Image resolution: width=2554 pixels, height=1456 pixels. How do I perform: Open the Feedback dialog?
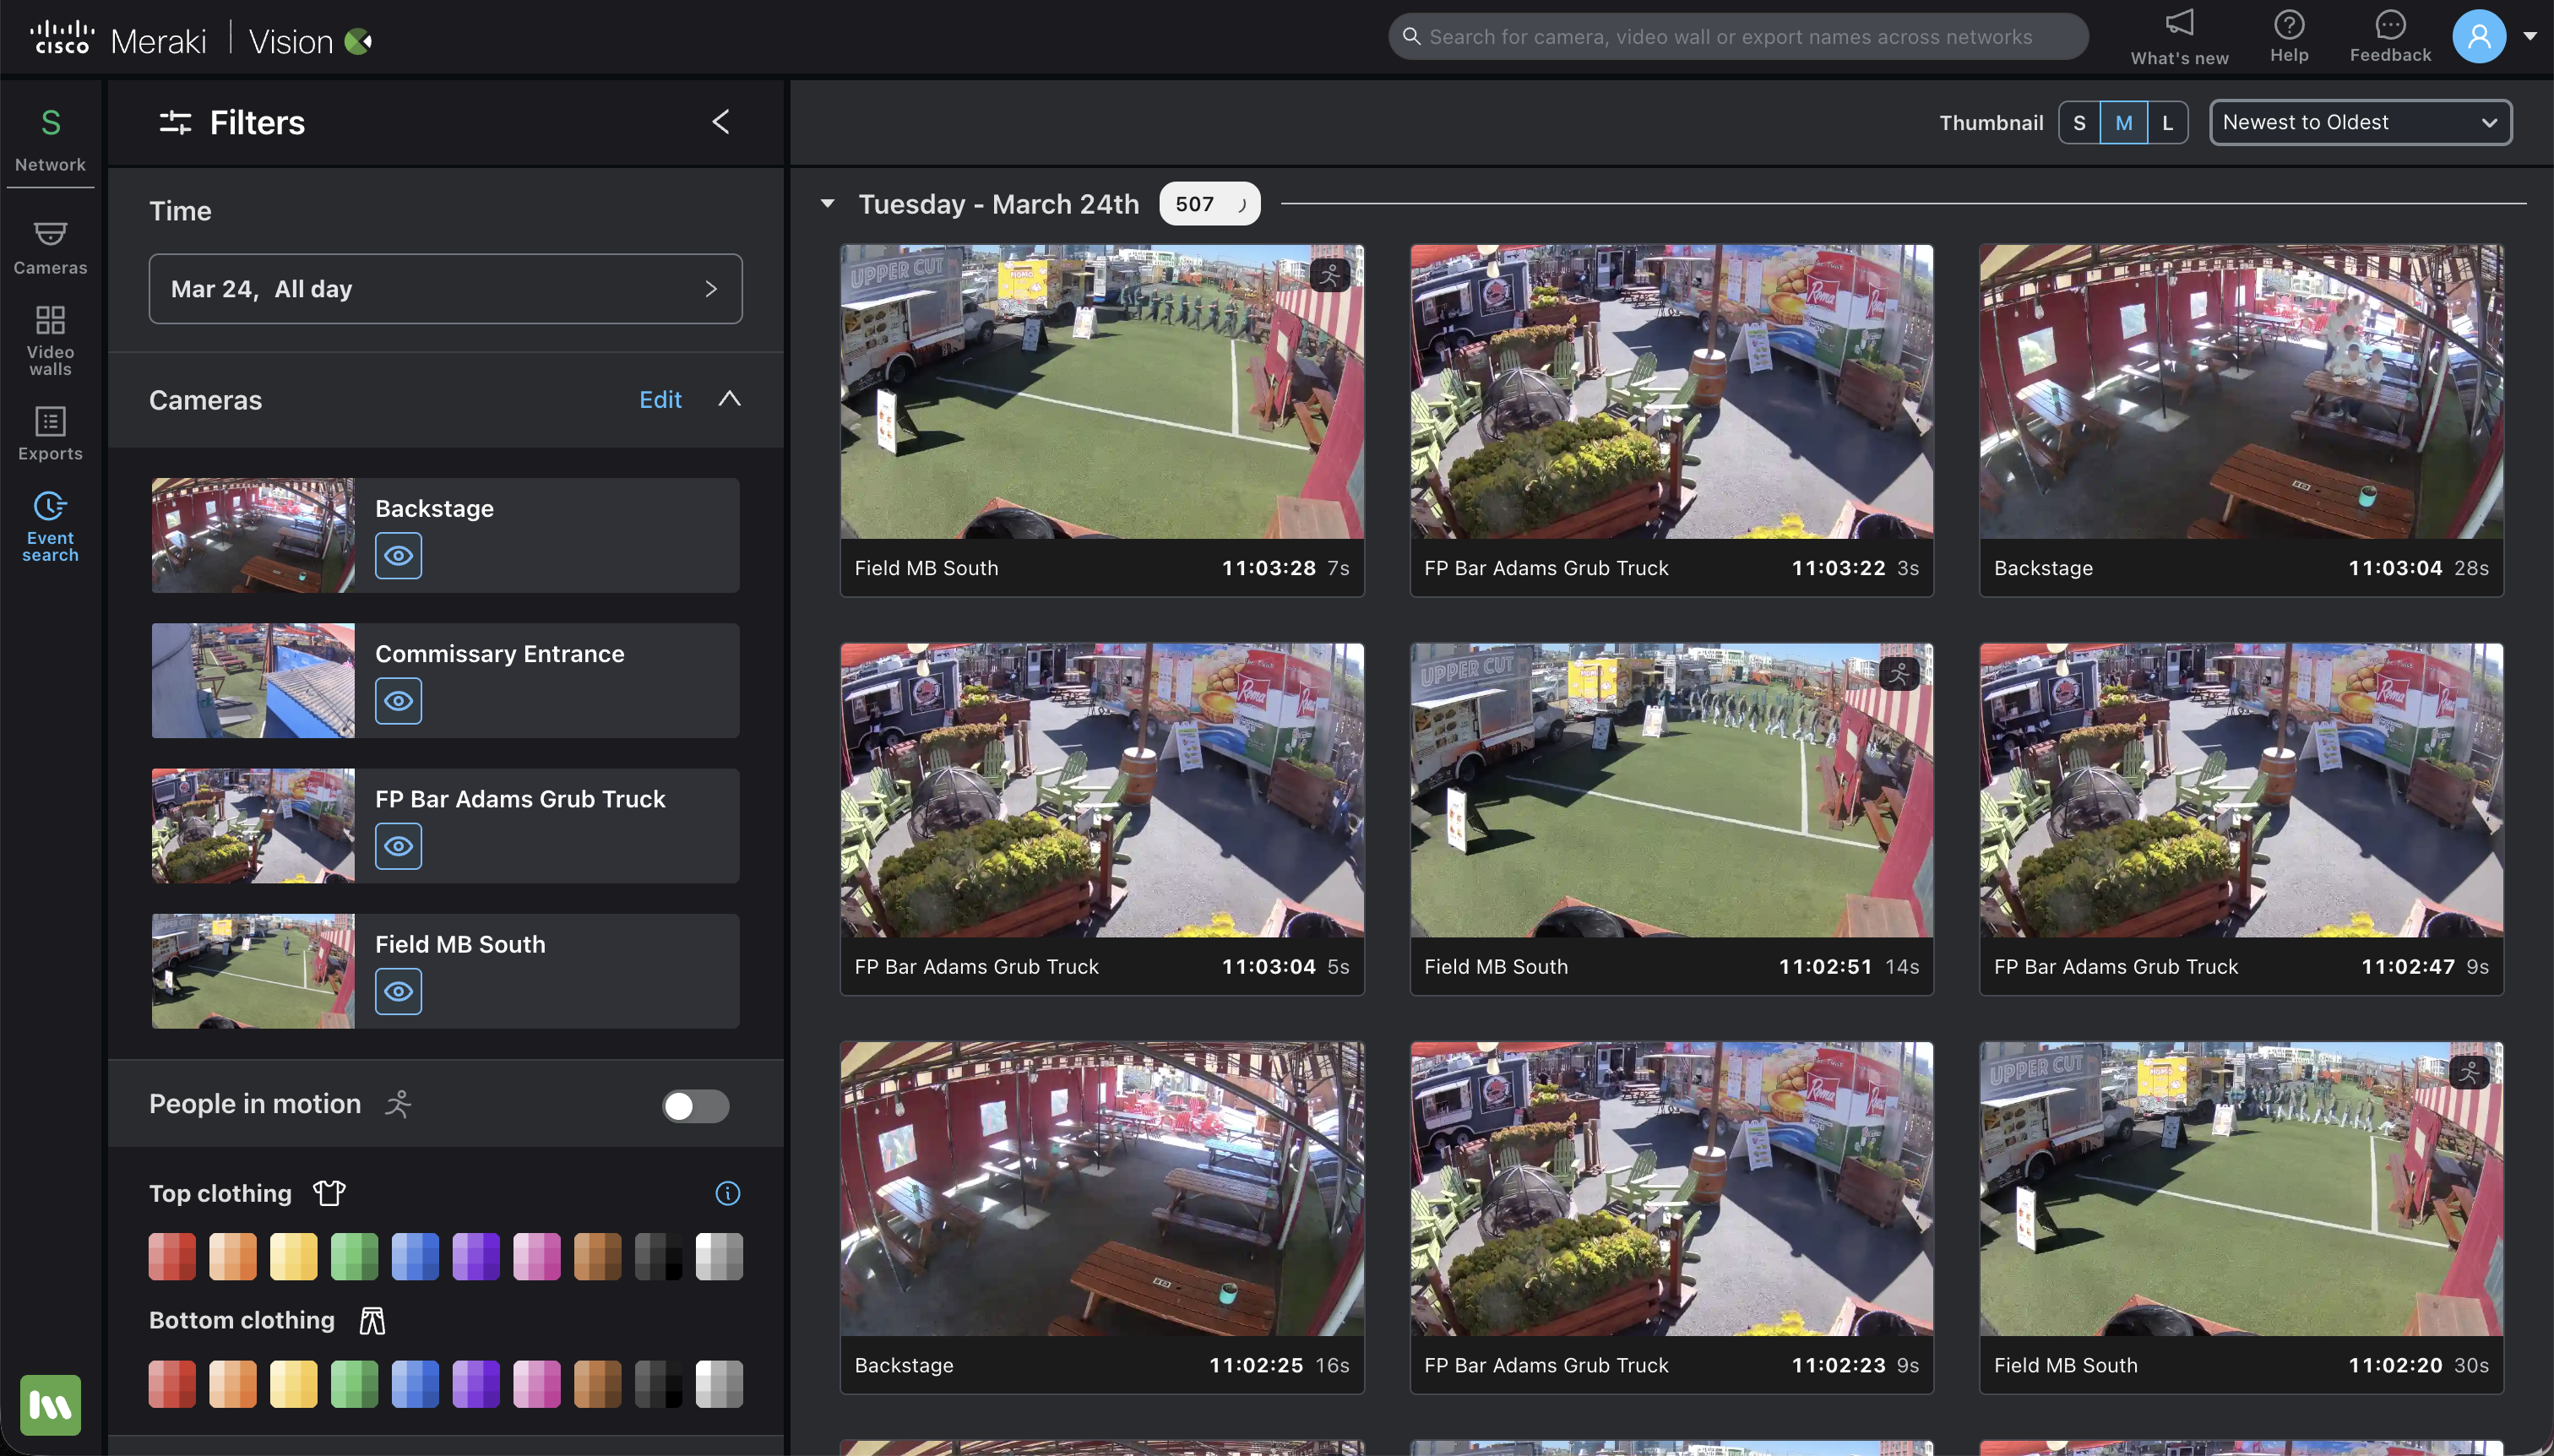coord(2389,38)
